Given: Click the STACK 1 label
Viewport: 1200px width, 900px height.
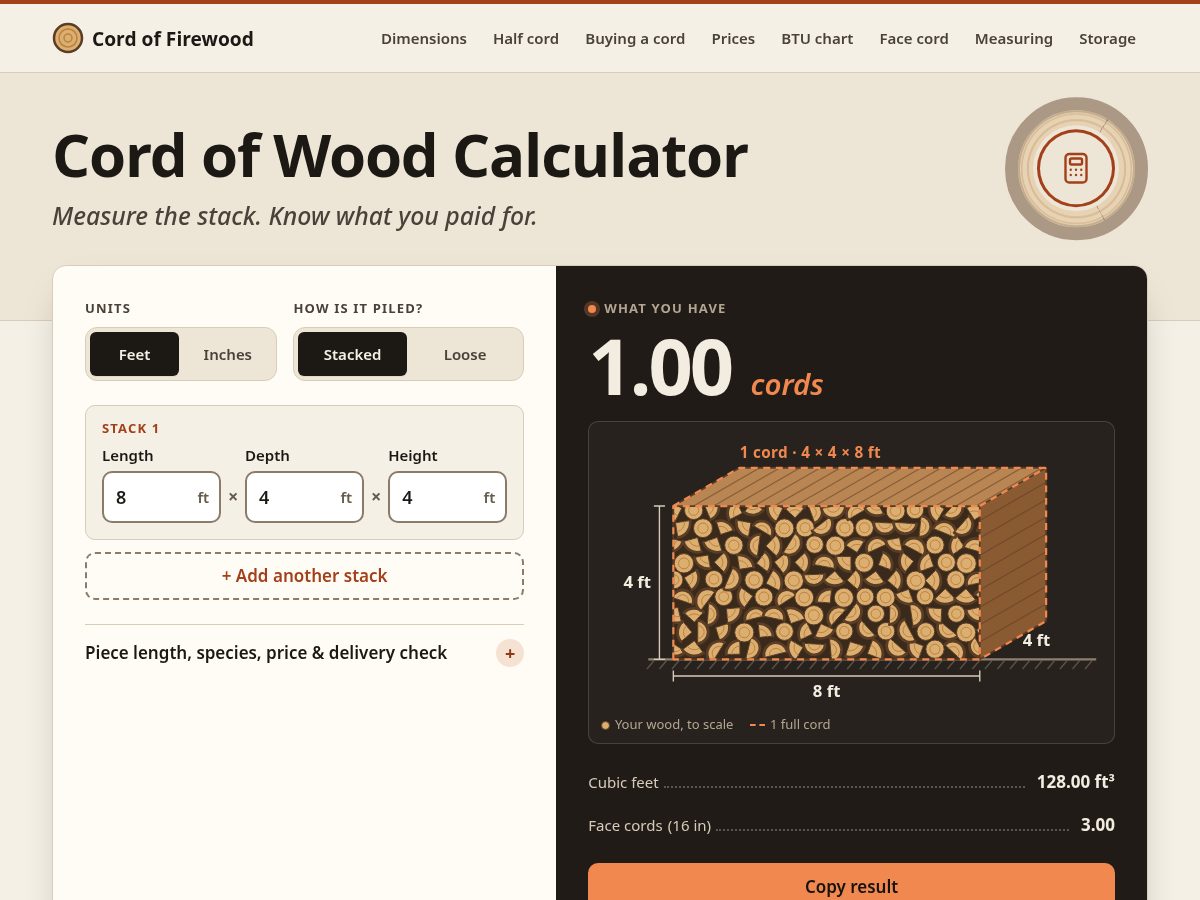Looking at the screenshot, I should click(x=131, y=428).
